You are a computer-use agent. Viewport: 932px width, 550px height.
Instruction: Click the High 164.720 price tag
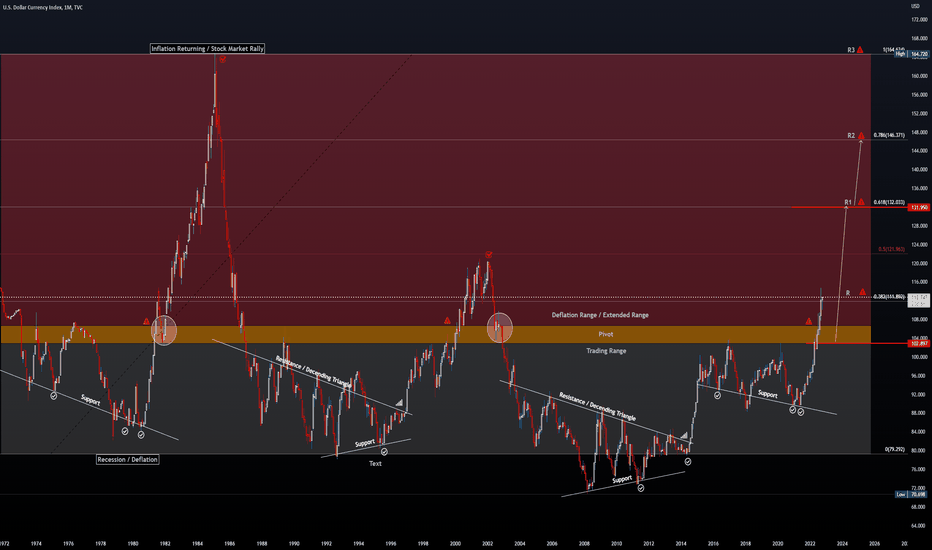(x=912, y=54)
